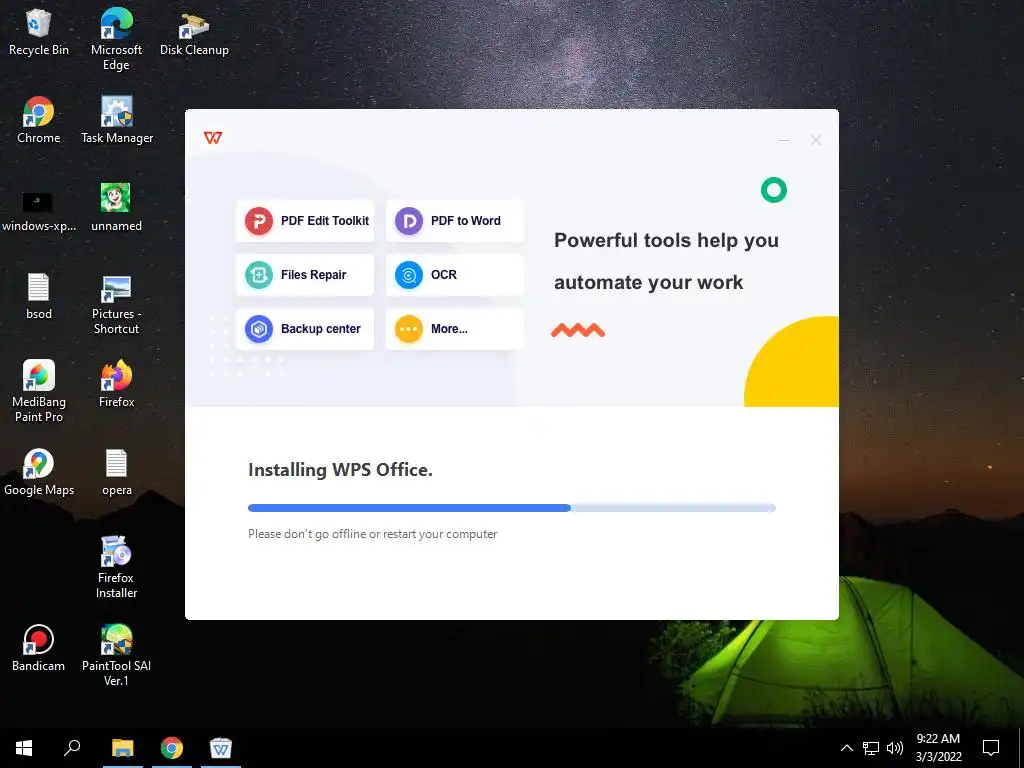
Task: Select the Bandicam desktop shortcut
Action: coord(39,648)
